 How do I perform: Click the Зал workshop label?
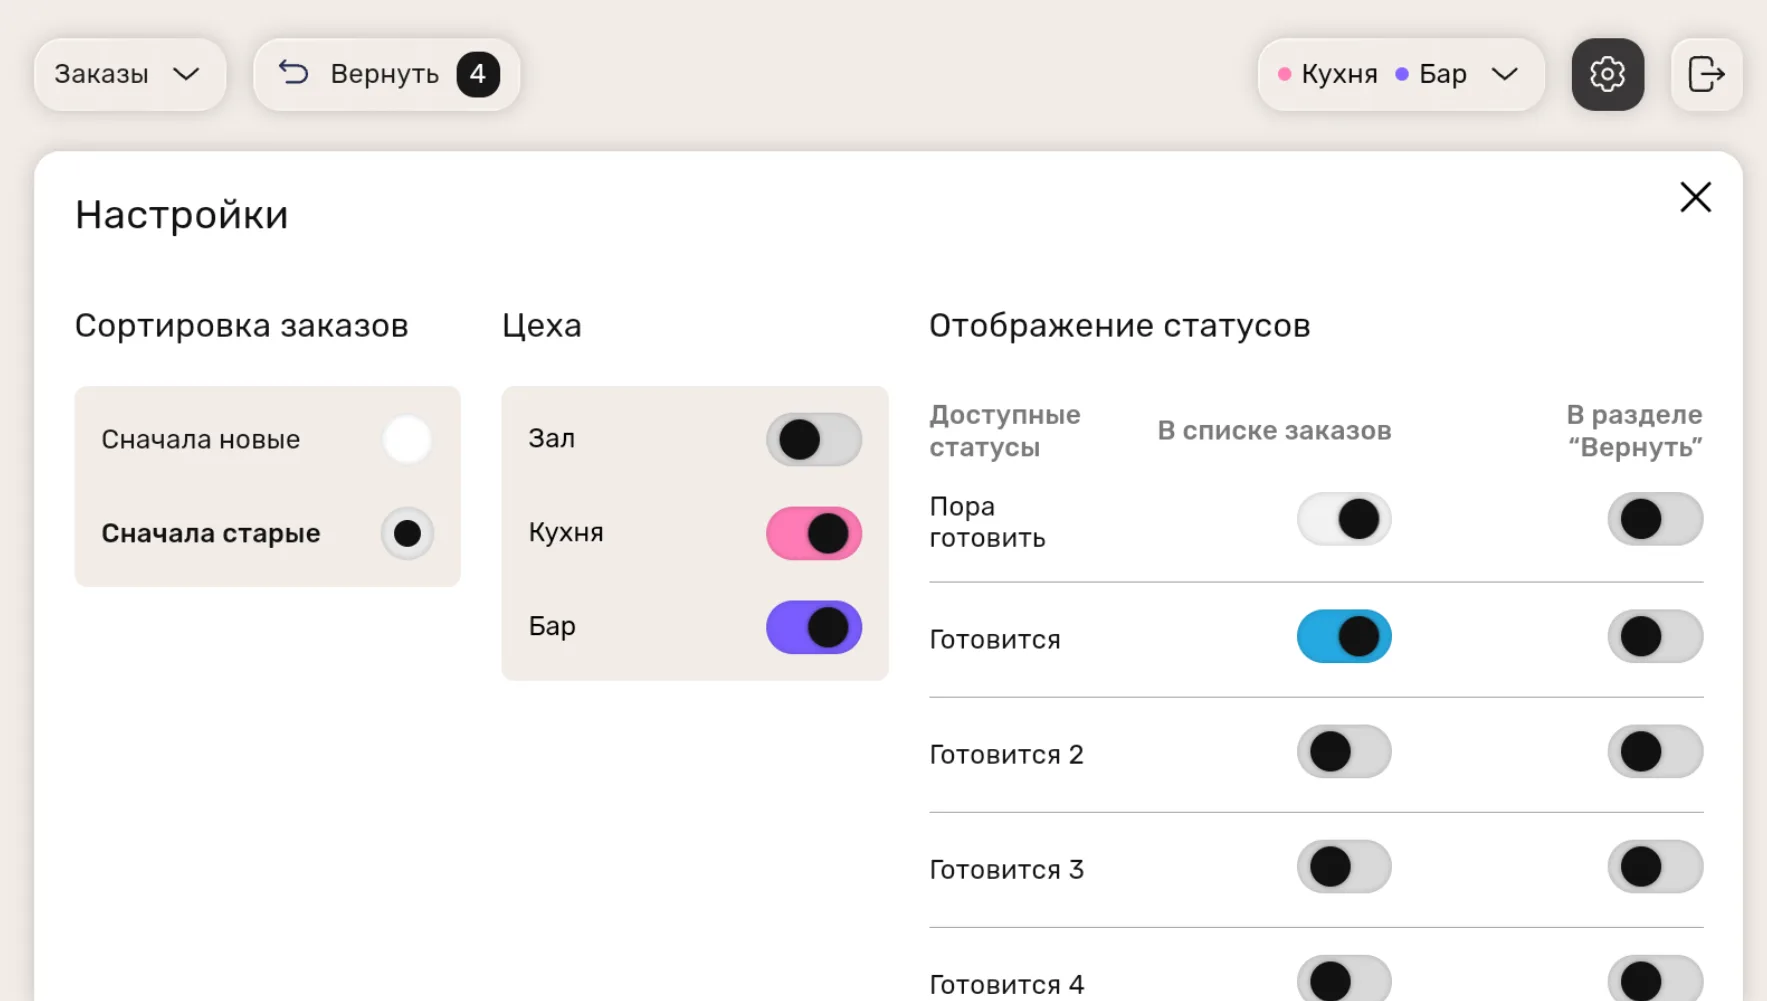point(551,438)
